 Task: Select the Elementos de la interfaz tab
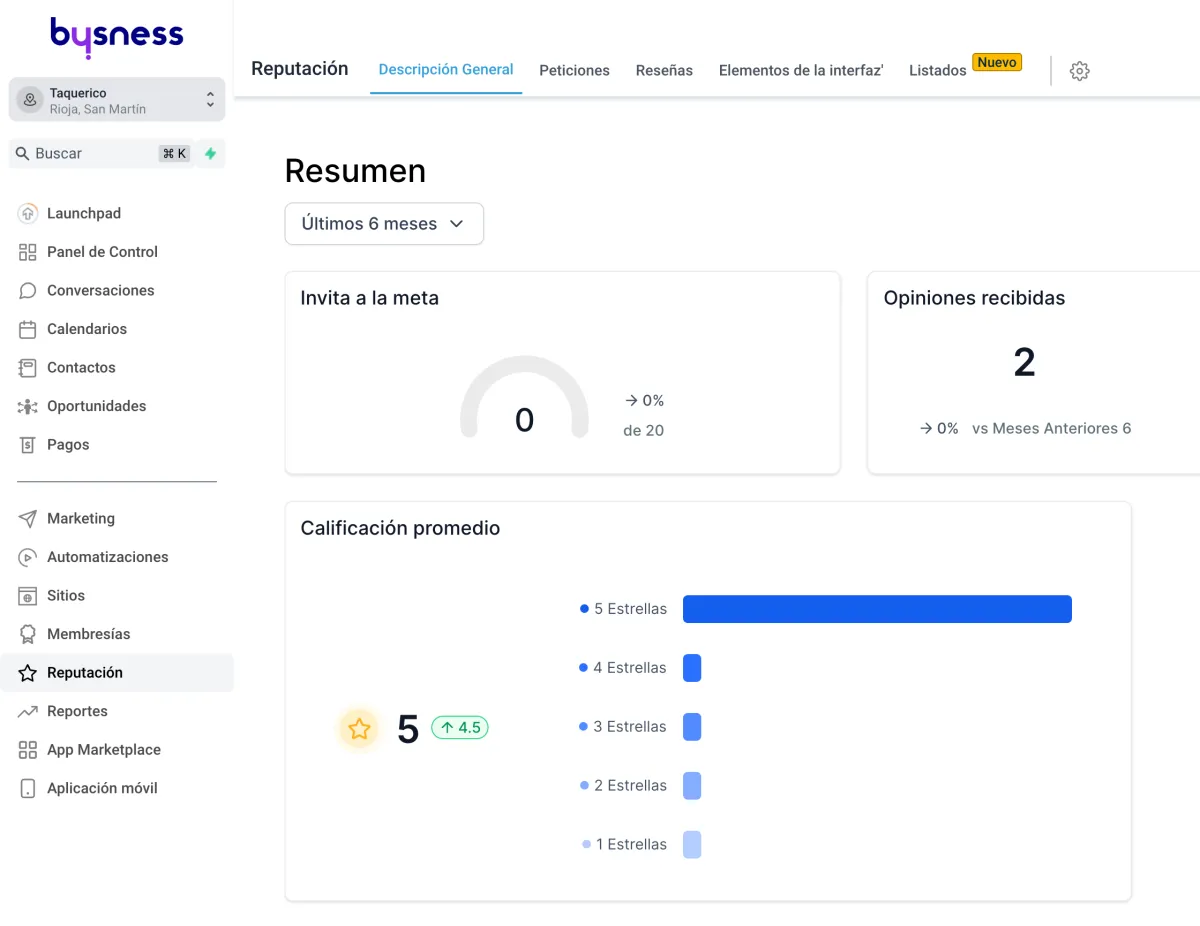point(800,71)
